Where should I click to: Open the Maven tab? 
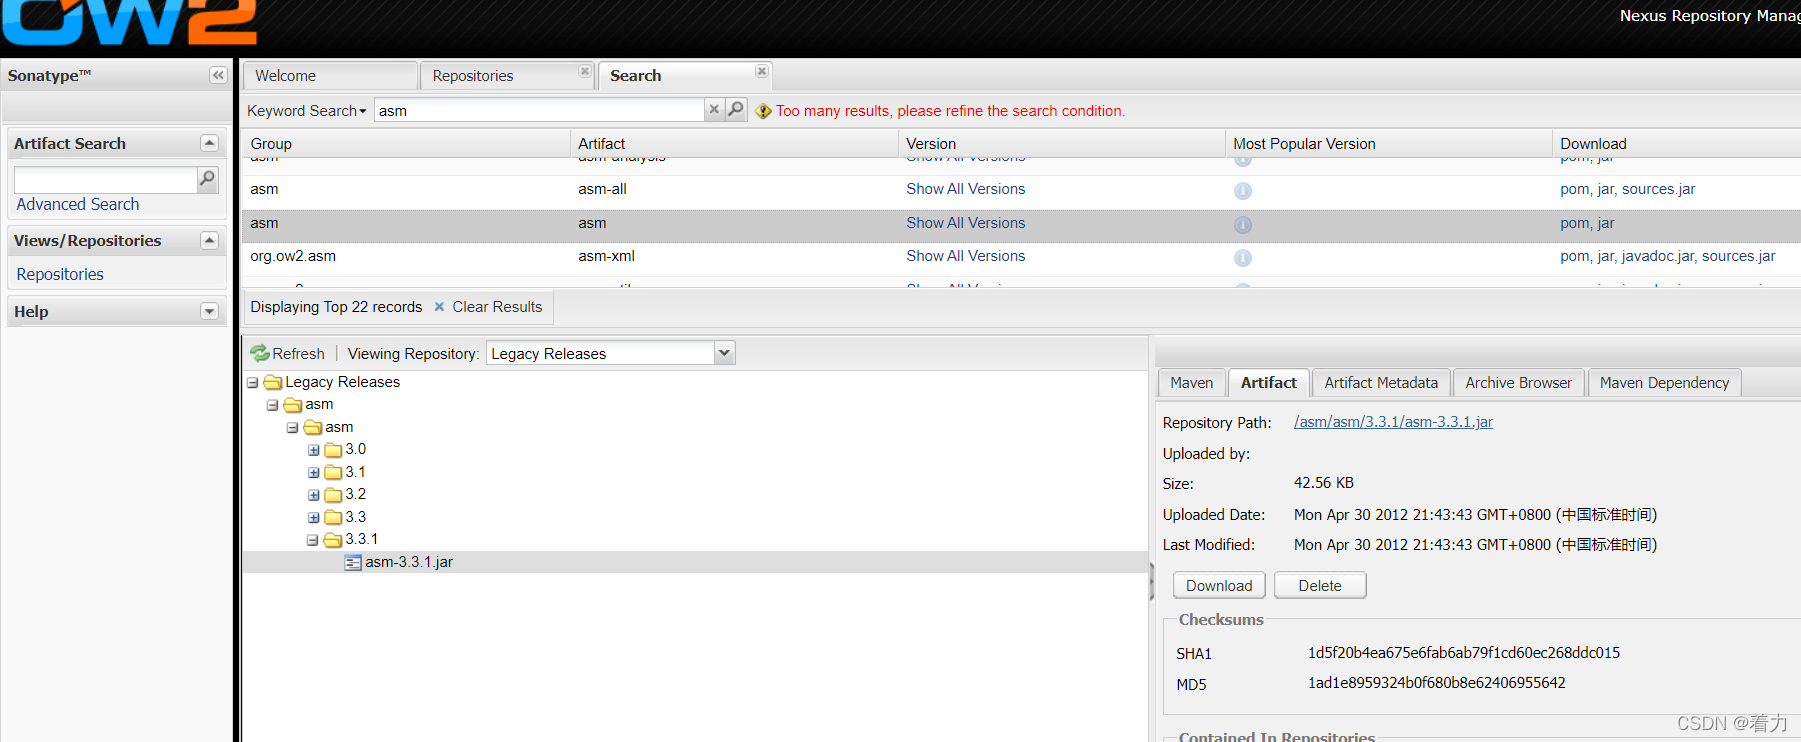click(x=1191, y=383)
